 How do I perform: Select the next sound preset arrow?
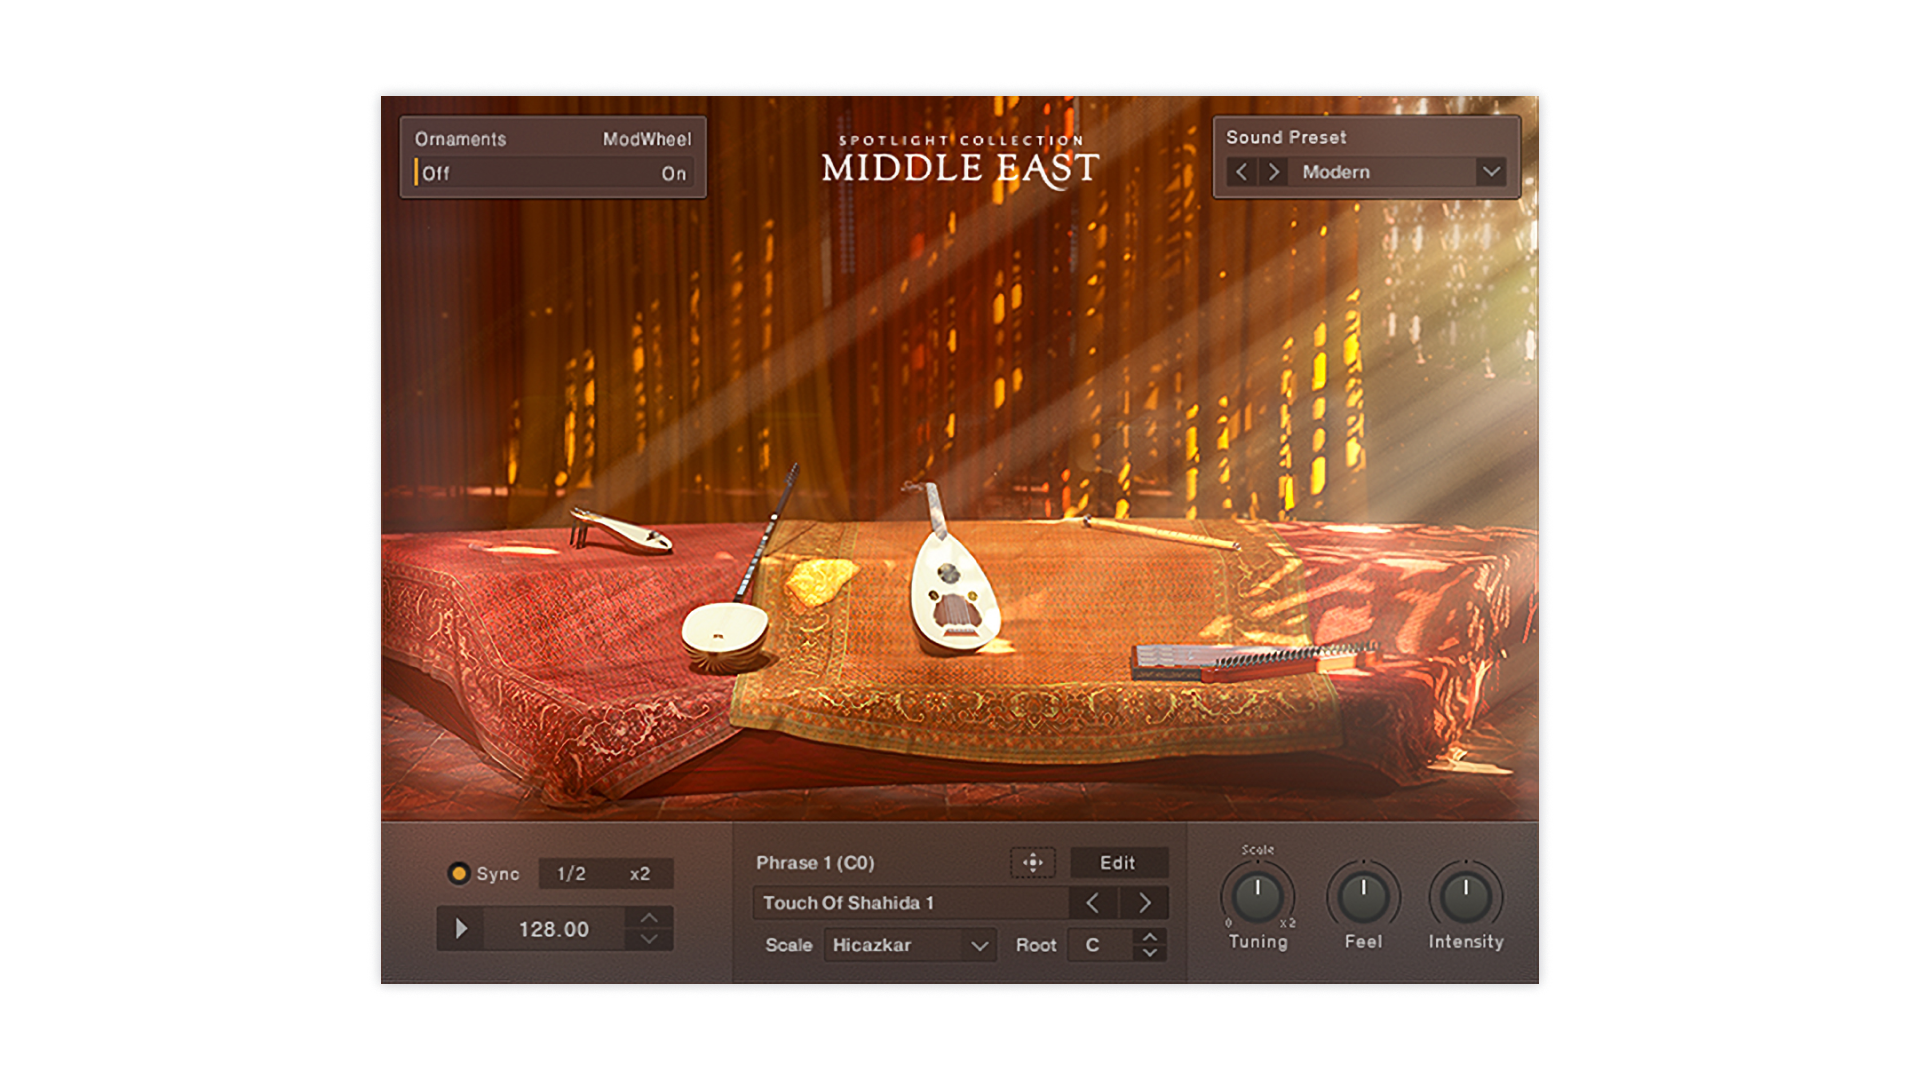point(1273,172)
